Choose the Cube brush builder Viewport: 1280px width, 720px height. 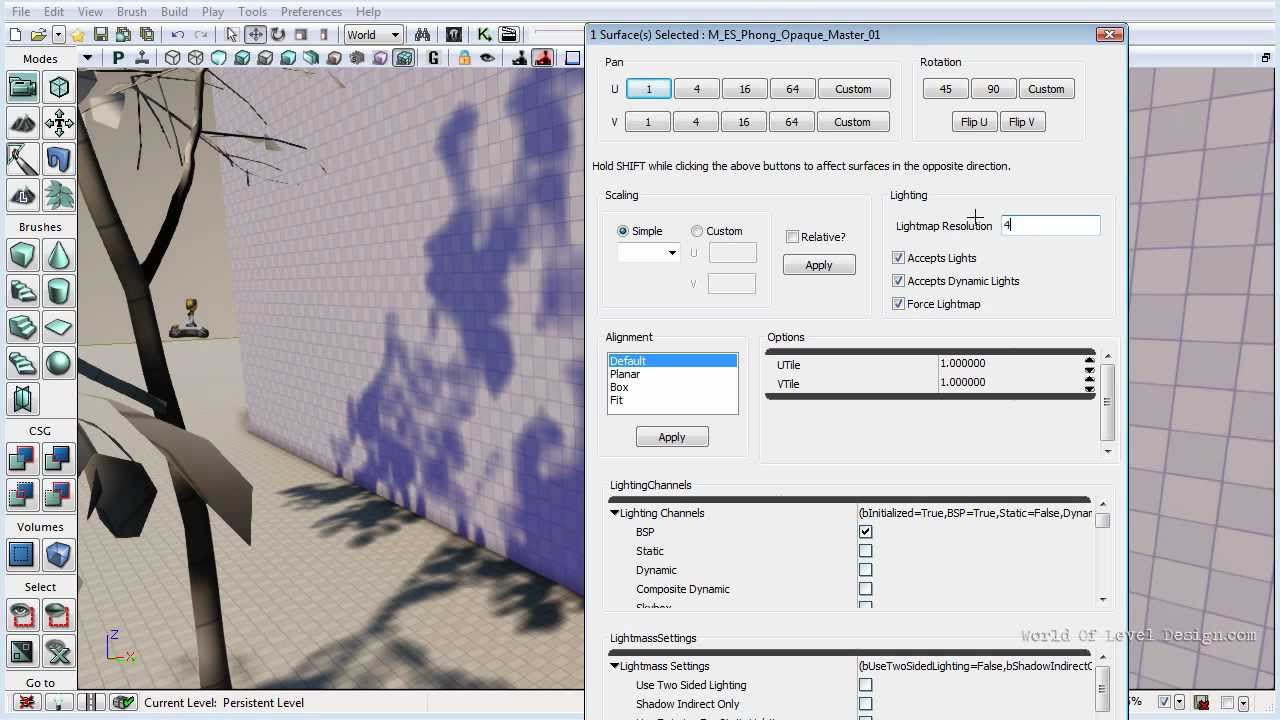[22, 256]
